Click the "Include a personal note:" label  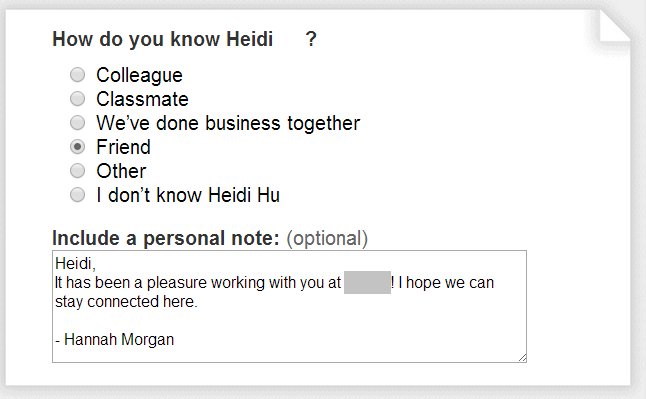pos(166,238)
